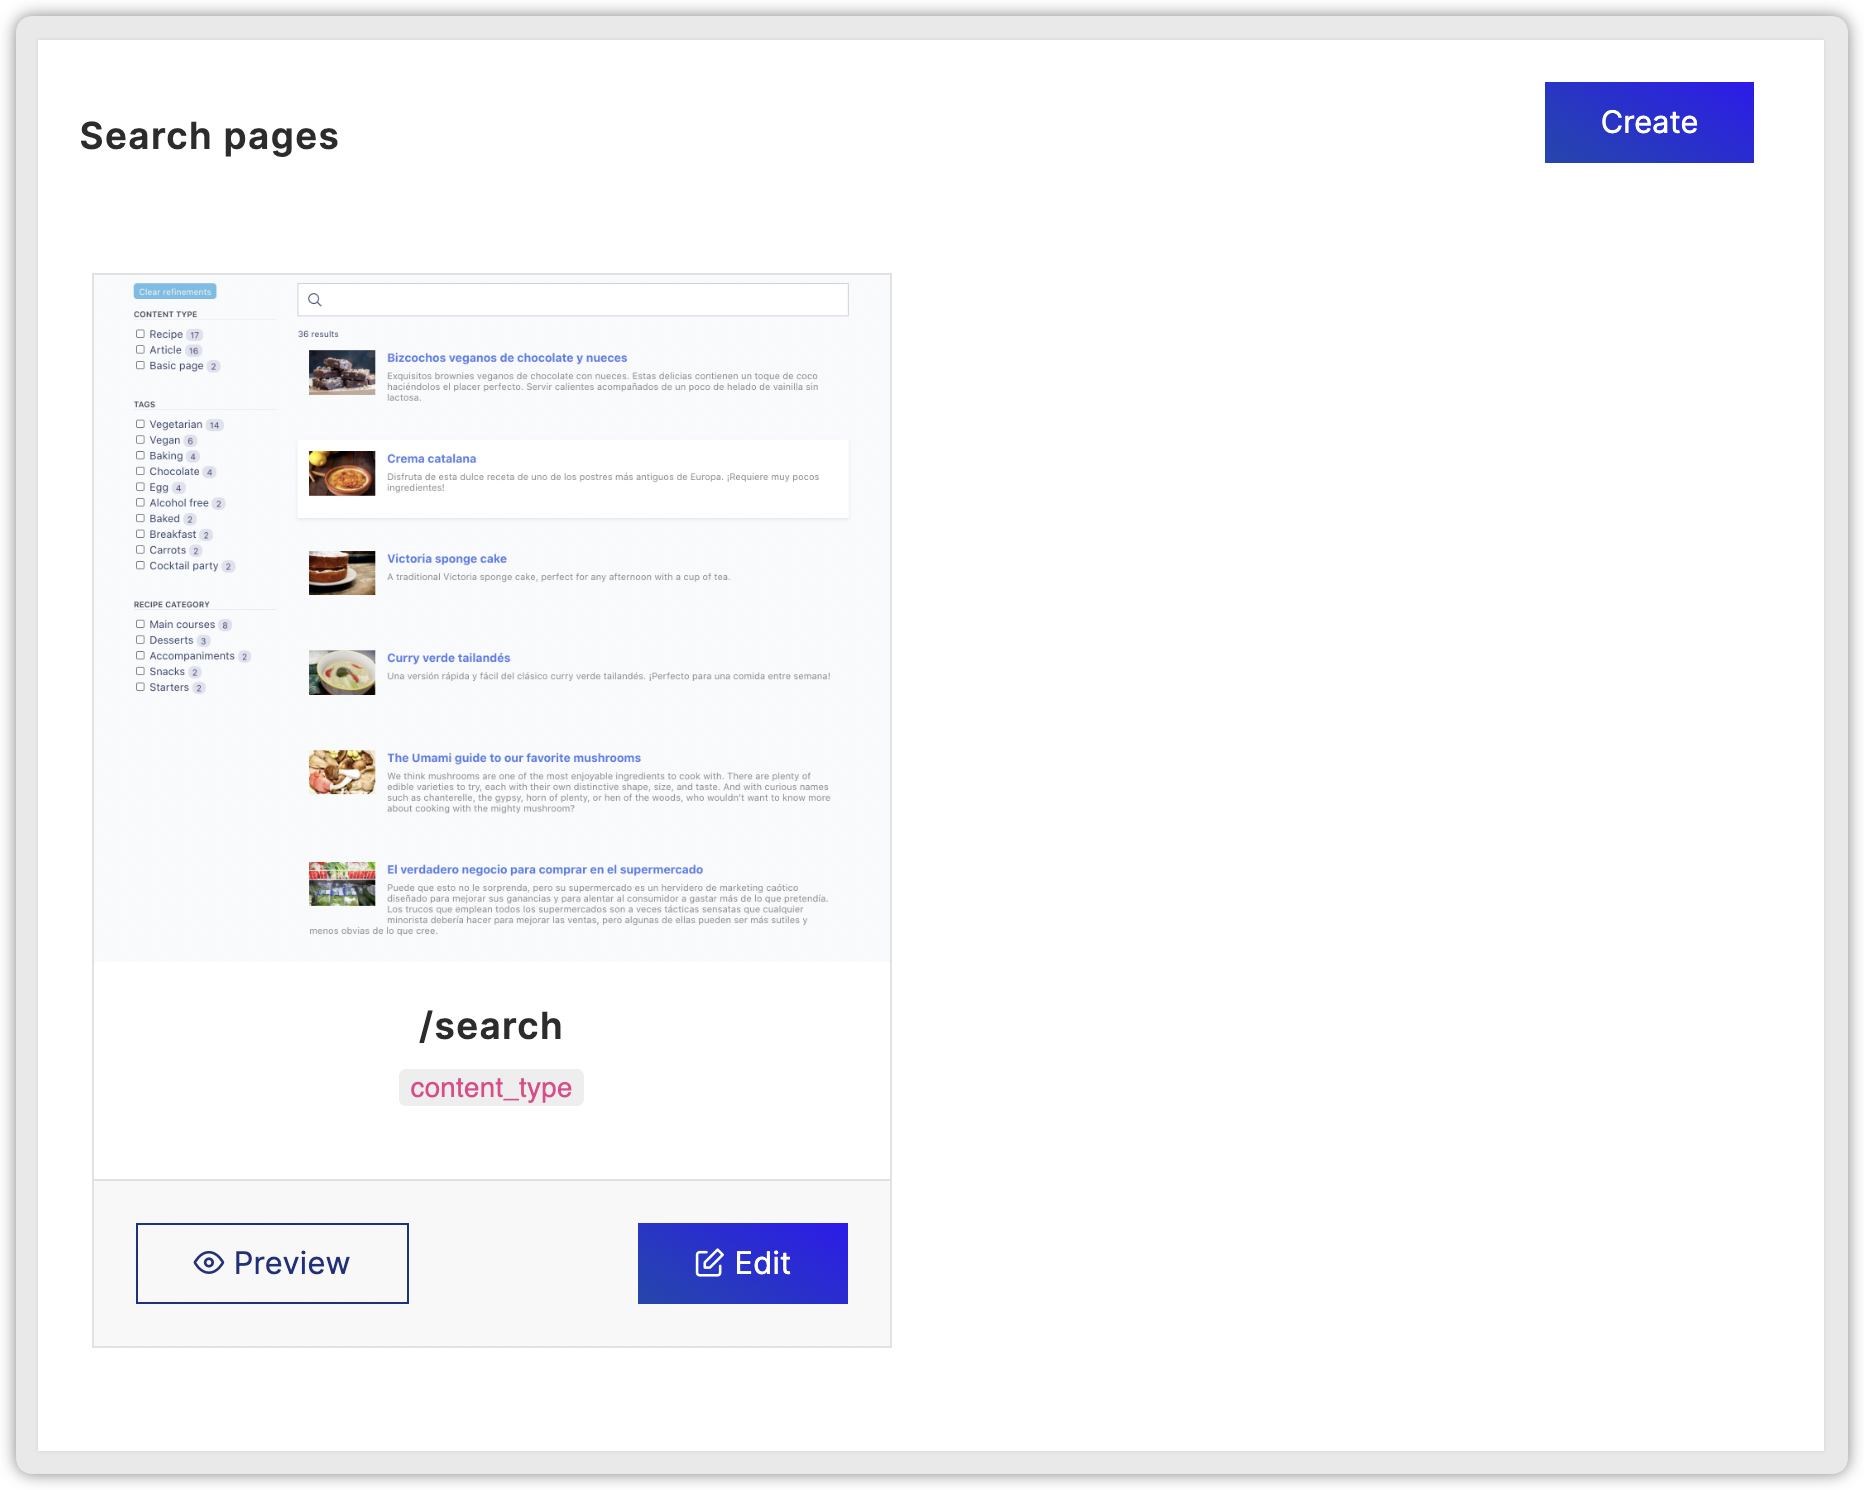Toggle the Alcohol free tag checkbox
1864x1490 pixels.
coord(140,503)
